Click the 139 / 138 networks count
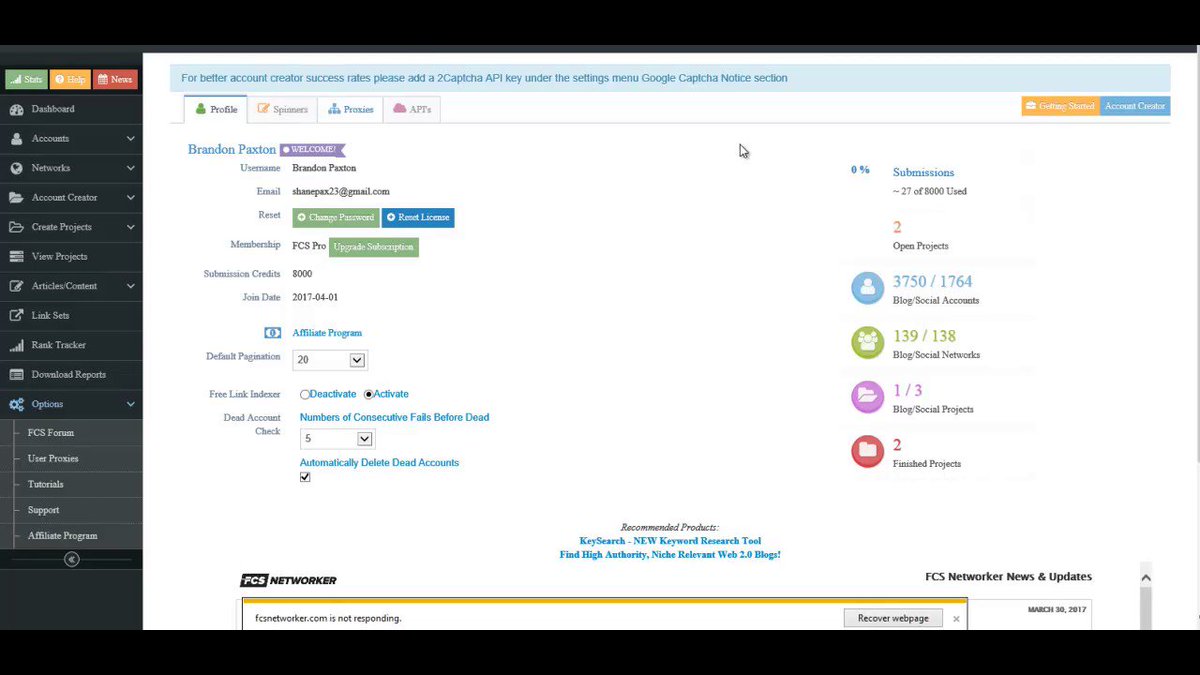1200x675 pixels. coord(924,336)
